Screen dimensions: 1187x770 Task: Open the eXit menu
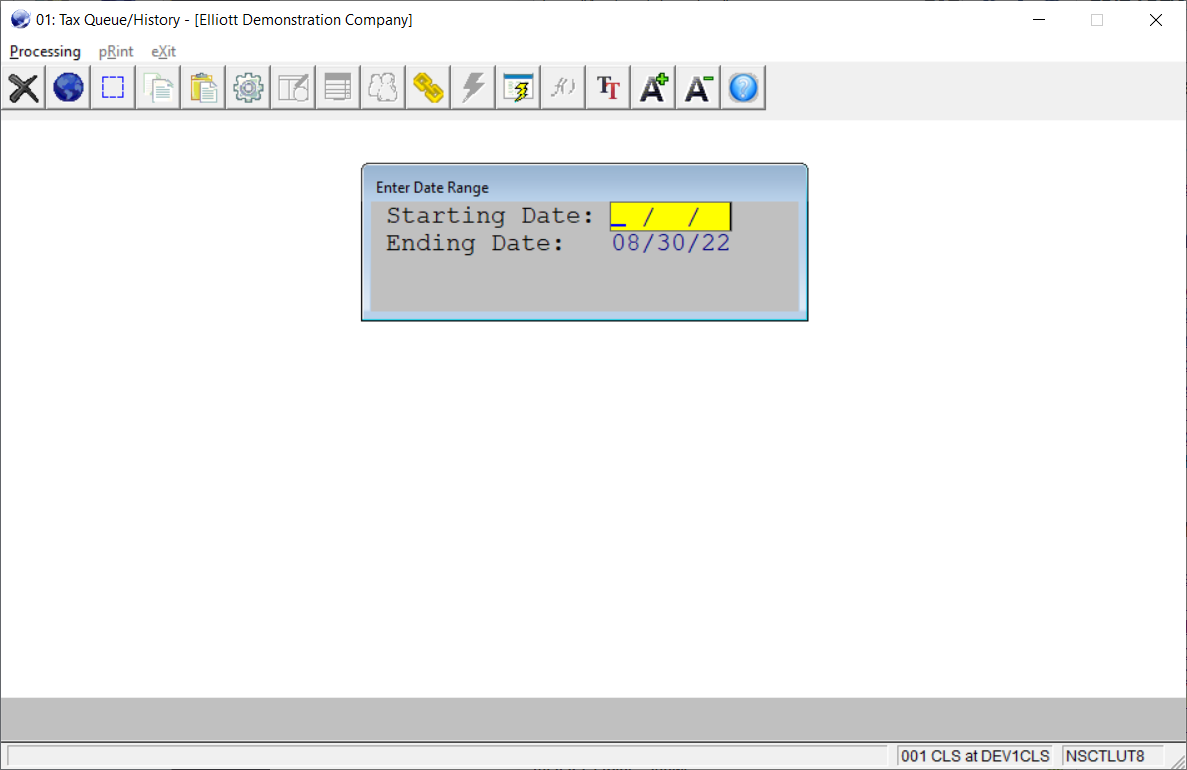coord(163,51)
